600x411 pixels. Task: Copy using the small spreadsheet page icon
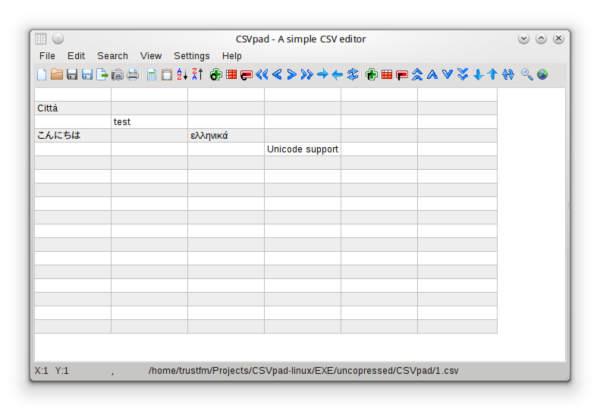pyautogui.click(x=152, y=74)
